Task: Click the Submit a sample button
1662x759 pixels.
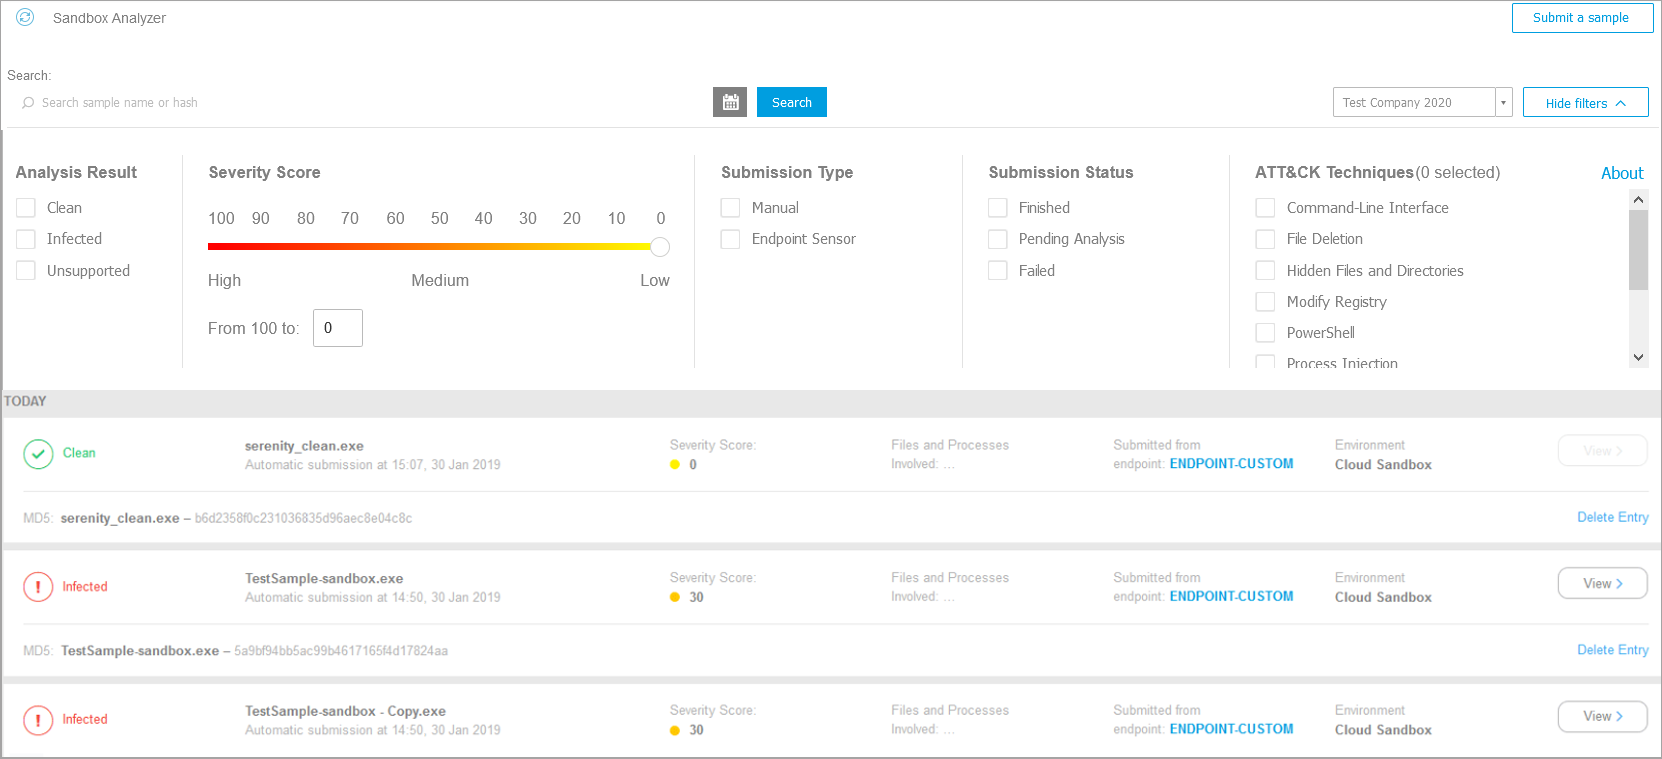Action: [1581, 18]
